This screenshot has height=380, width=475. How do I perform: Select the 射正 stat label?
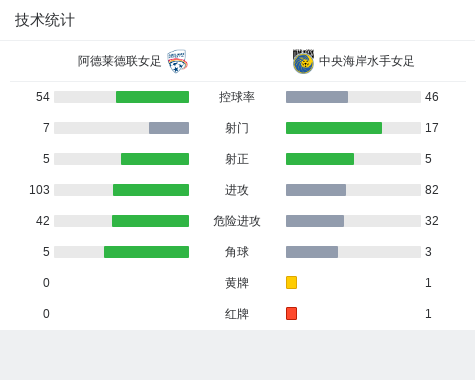(x=237, y=159)
